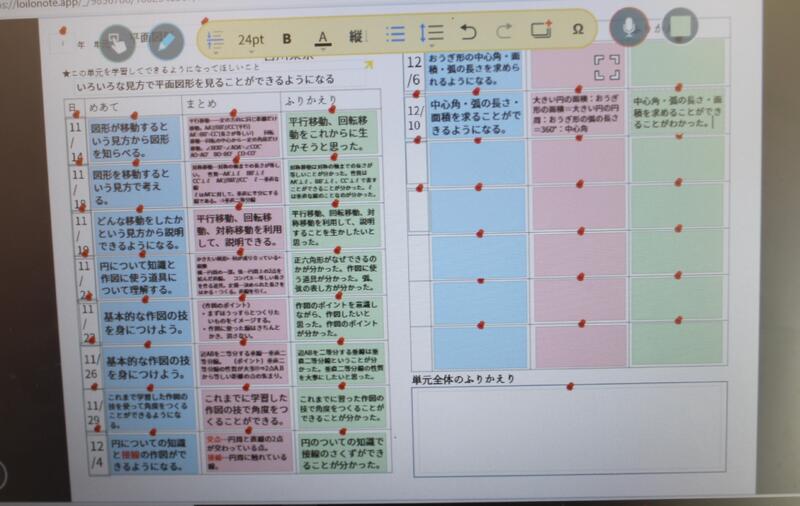Click the 単元全体のふりかえり text box
This screenshot has width=800, height=506.
pos(568,427)
